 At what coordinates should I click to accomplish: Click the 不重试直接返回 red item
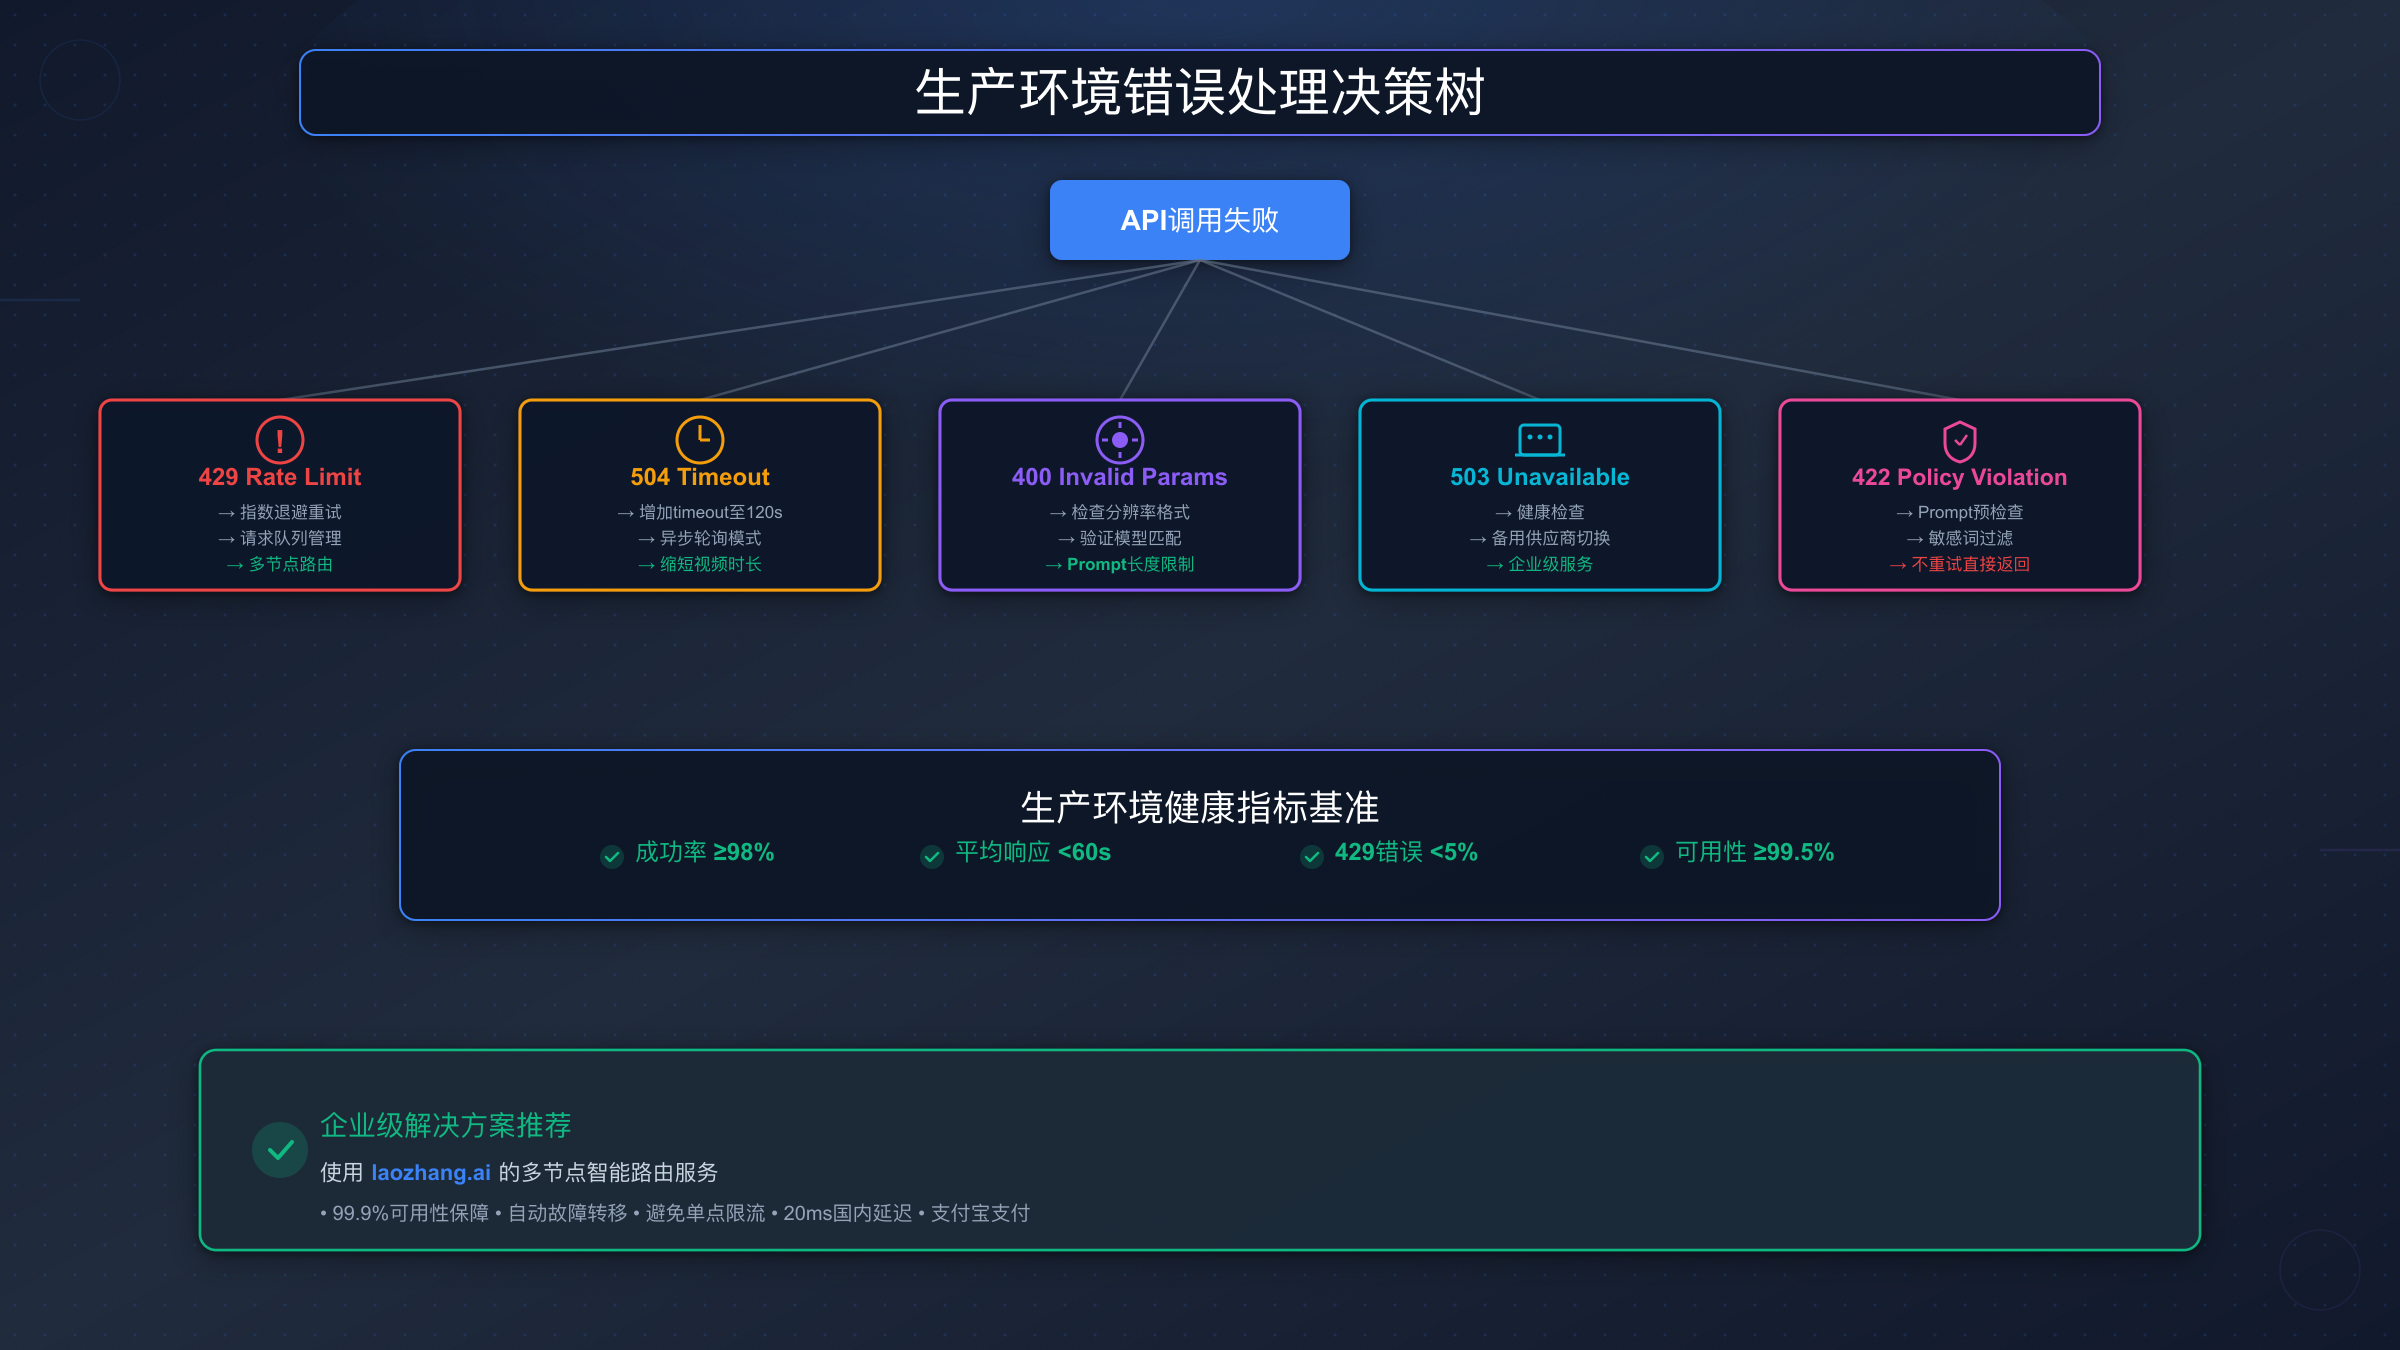(x=1970, y=564)
